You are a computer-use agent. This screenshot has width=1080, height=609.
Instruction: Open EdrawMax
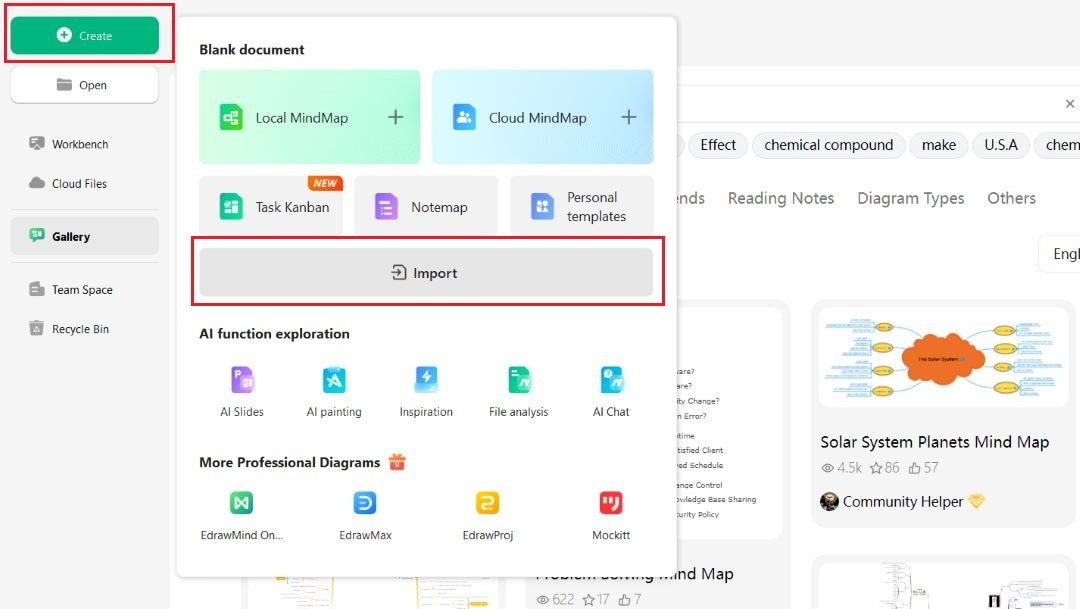click(365, 515)
